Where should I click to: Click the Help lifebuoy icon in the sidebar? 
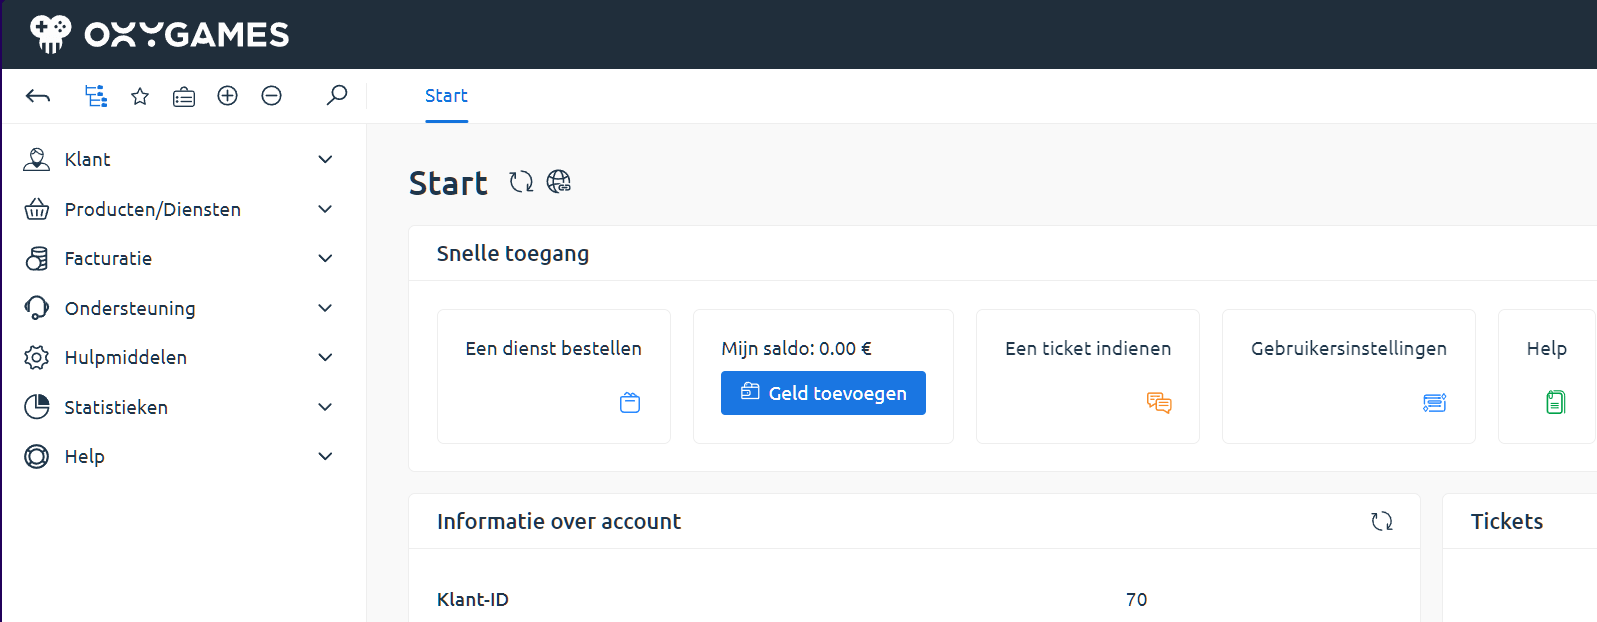tap(37, 456)
